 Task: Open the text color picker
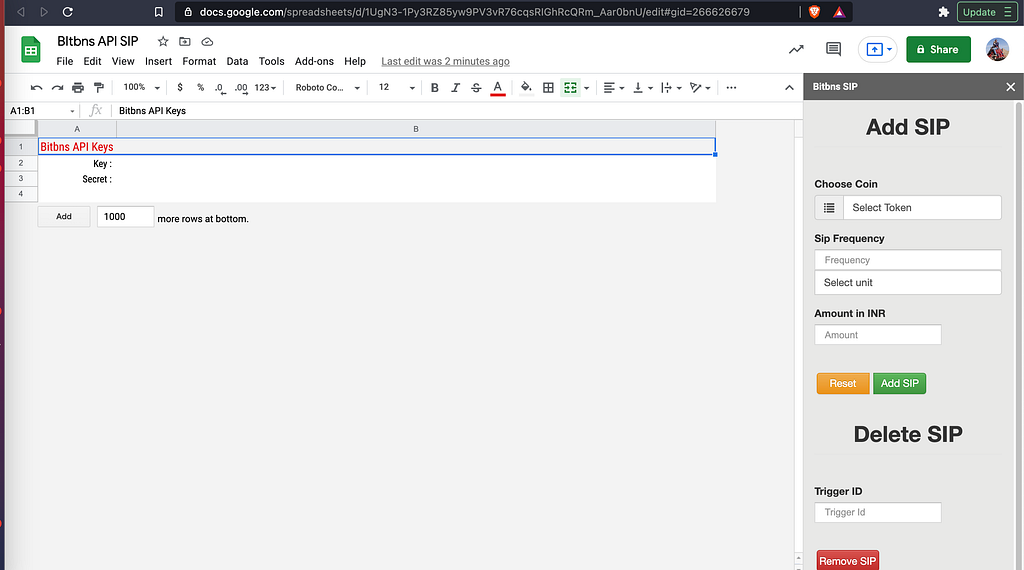498,87
